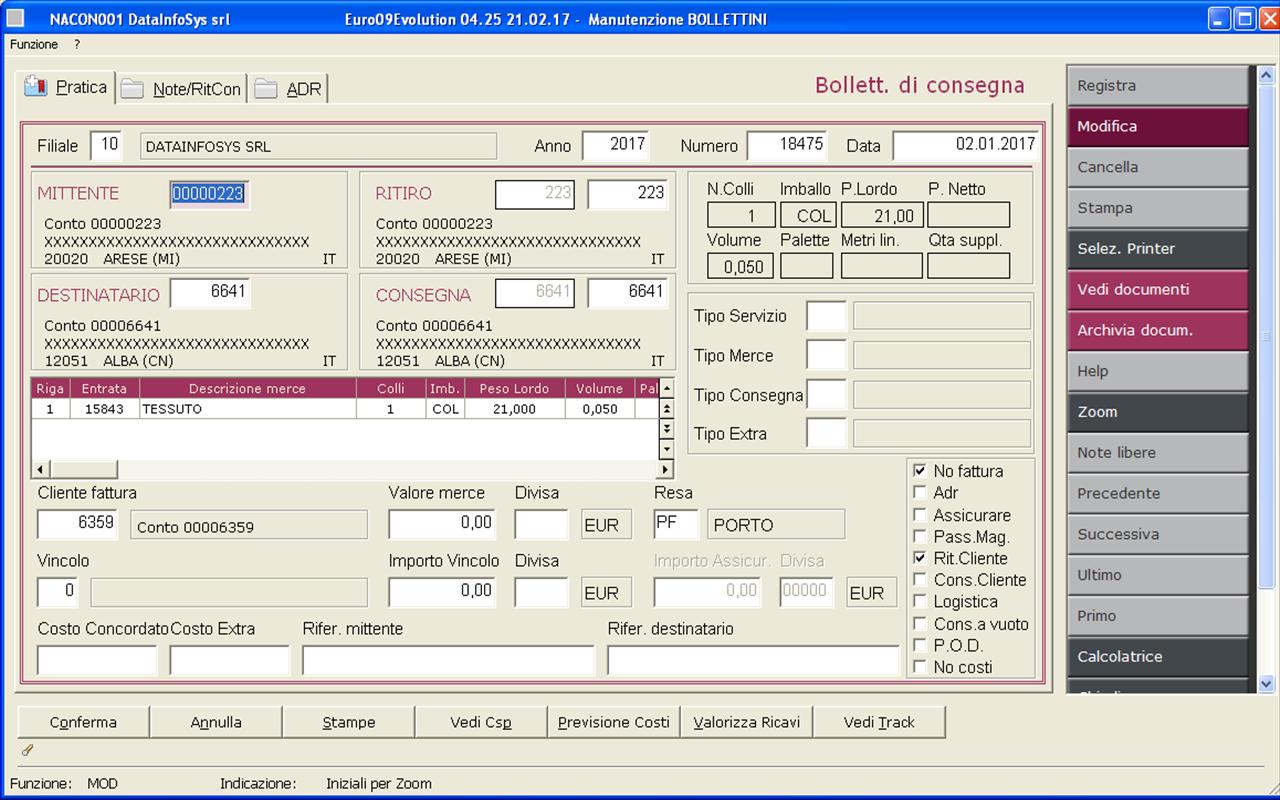Click the Tipo Servizio code field

pyautogui.click(x=826, y=316)
